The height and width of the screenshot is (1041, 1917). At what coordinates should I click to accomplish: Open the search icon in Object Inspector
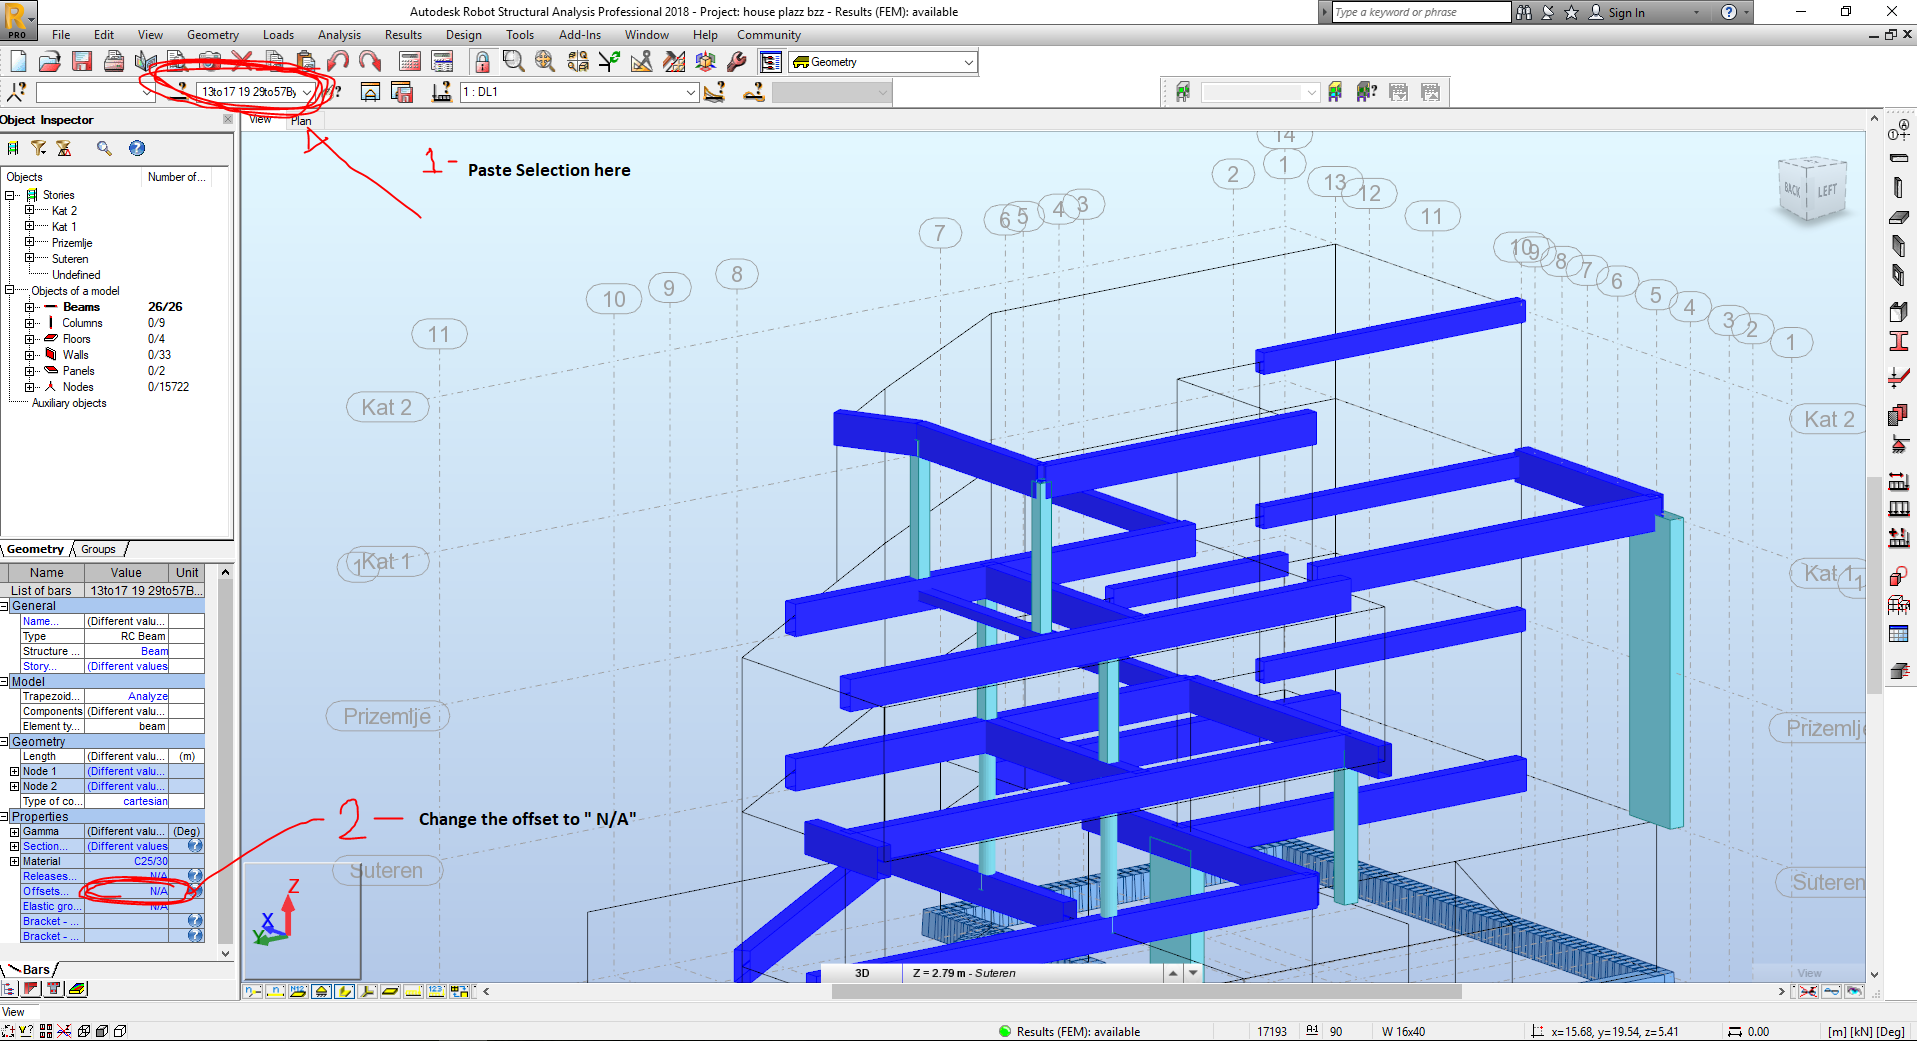click(x=104, y=148)
